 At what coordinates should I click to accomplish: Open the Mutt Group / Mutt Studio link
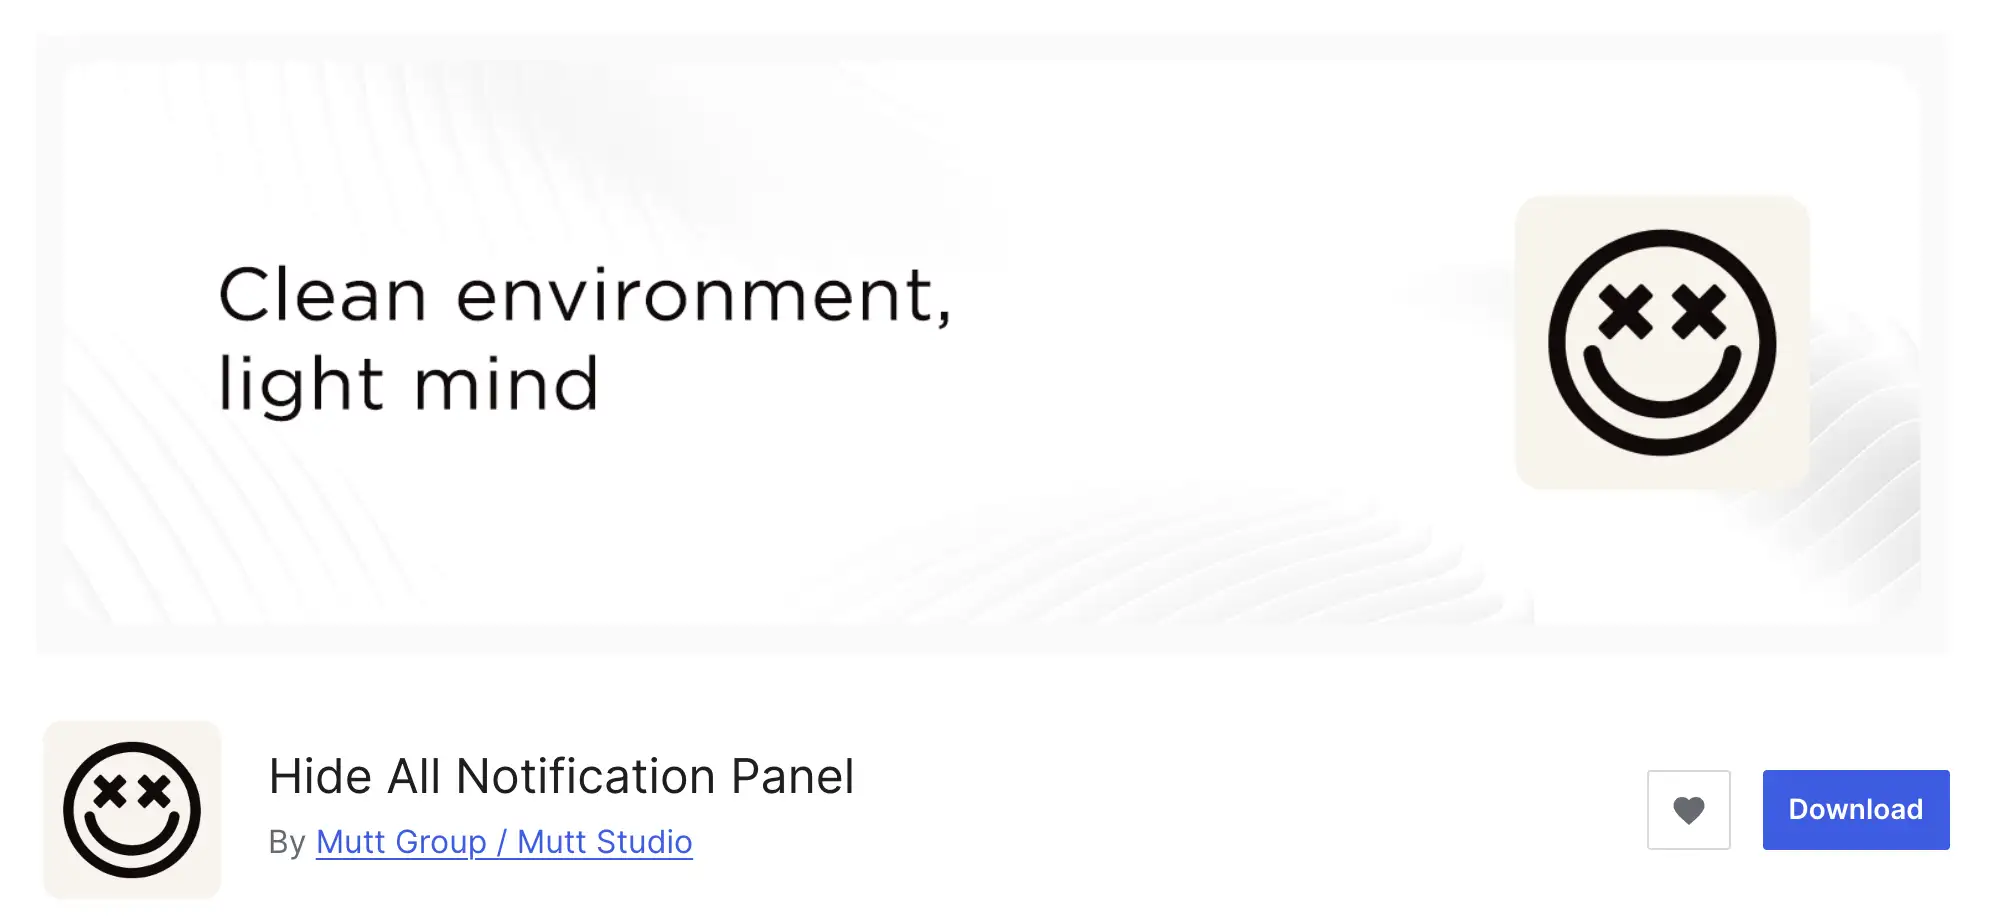pyautogui.click(x=504, y=842)
